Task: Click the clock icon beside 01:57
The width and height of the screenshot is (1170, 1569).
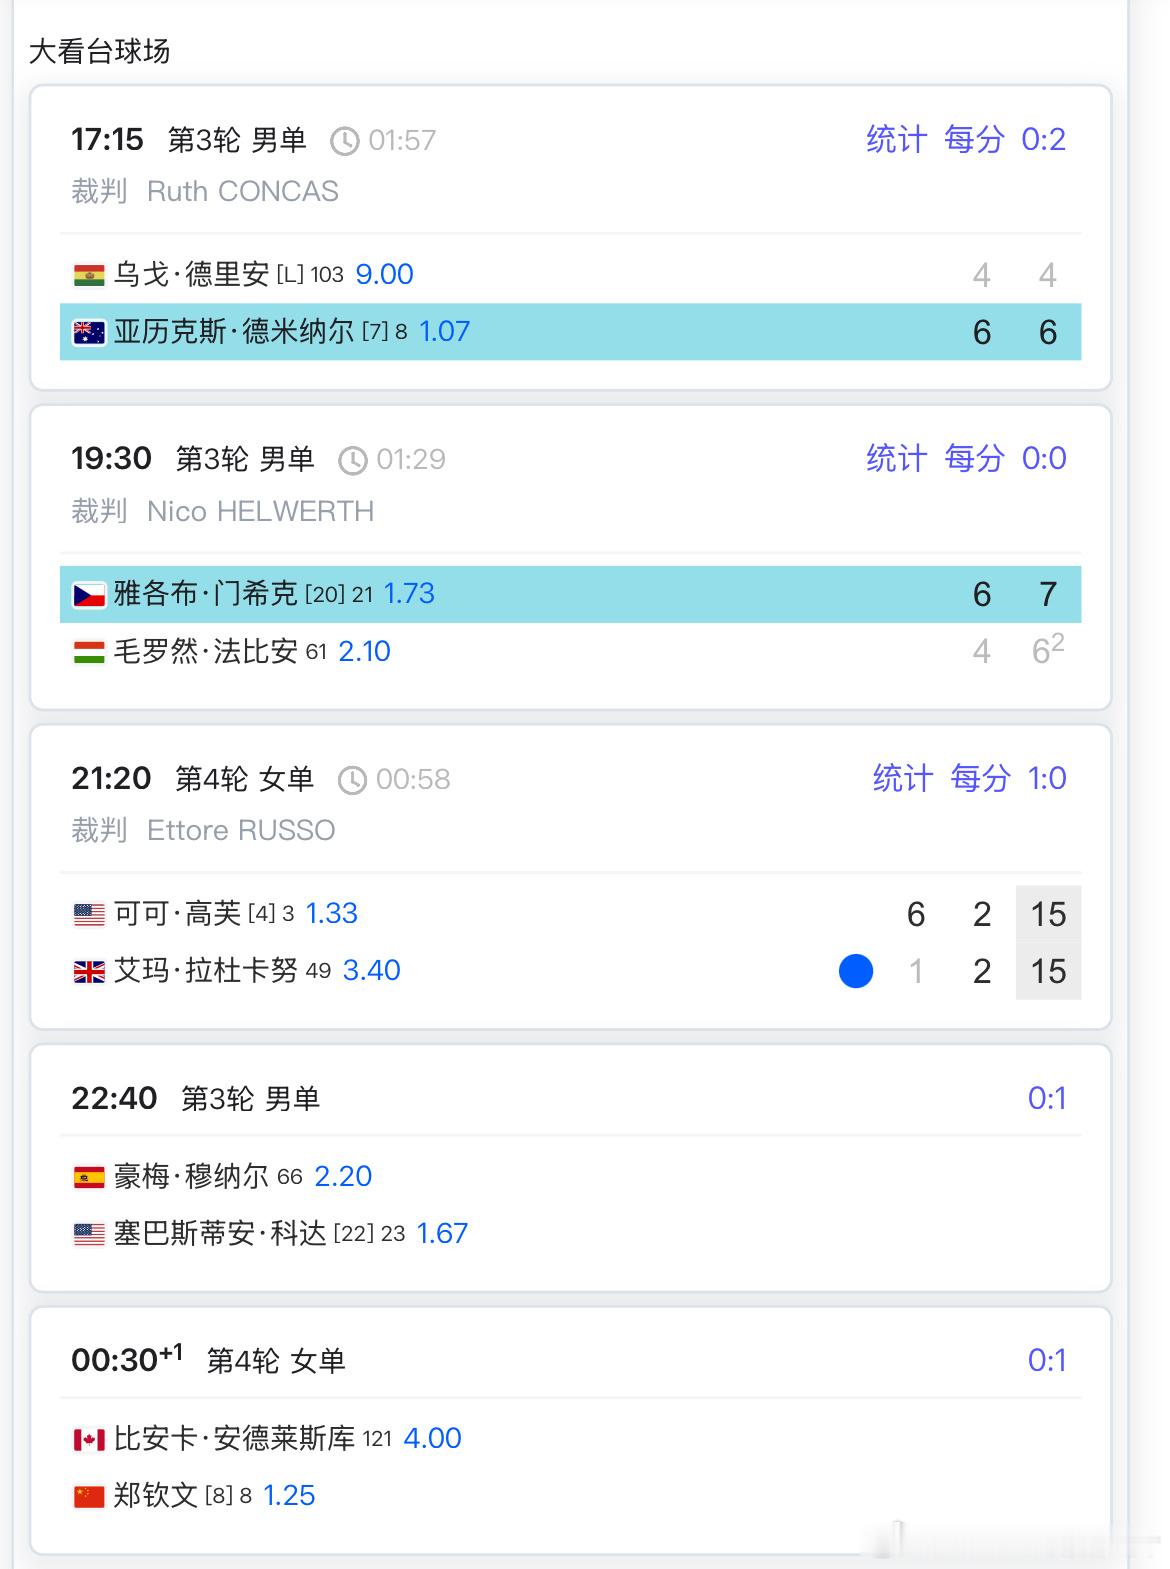Action: coord(345,141)
